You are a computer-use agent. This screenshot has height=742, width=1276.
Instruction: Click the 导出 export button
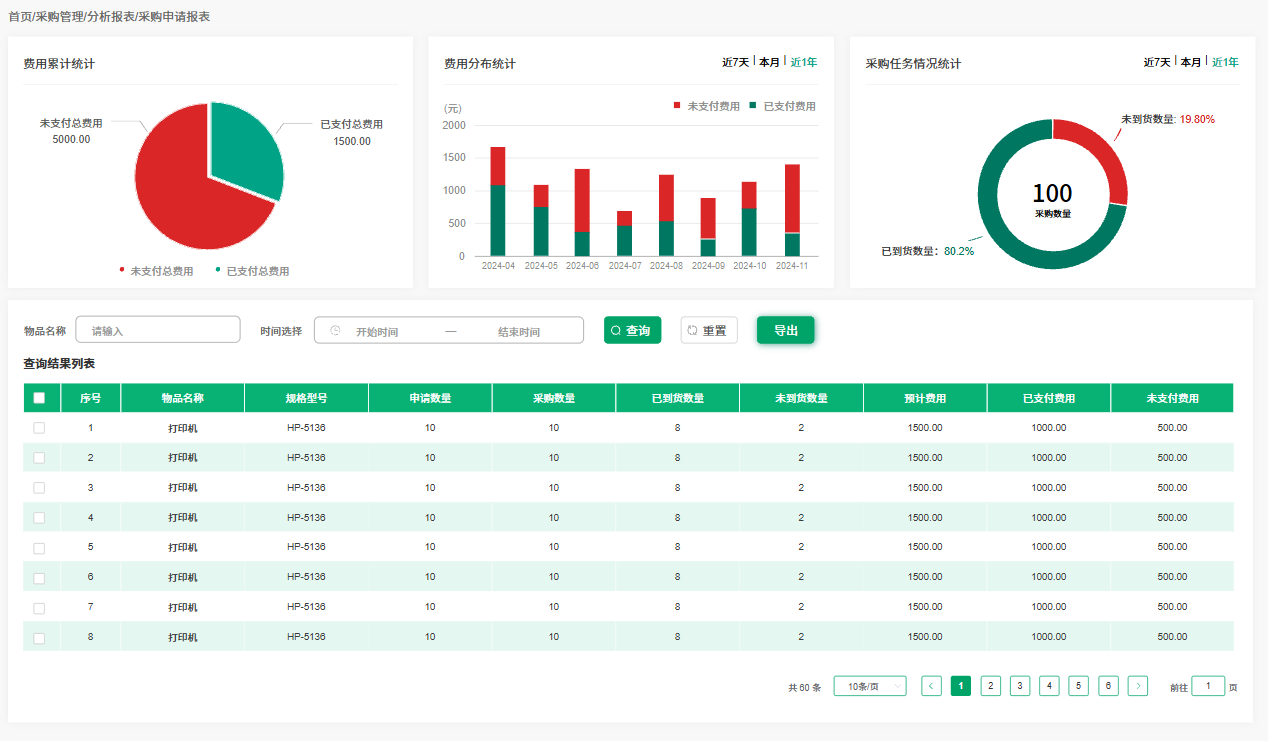pos(785,330)
